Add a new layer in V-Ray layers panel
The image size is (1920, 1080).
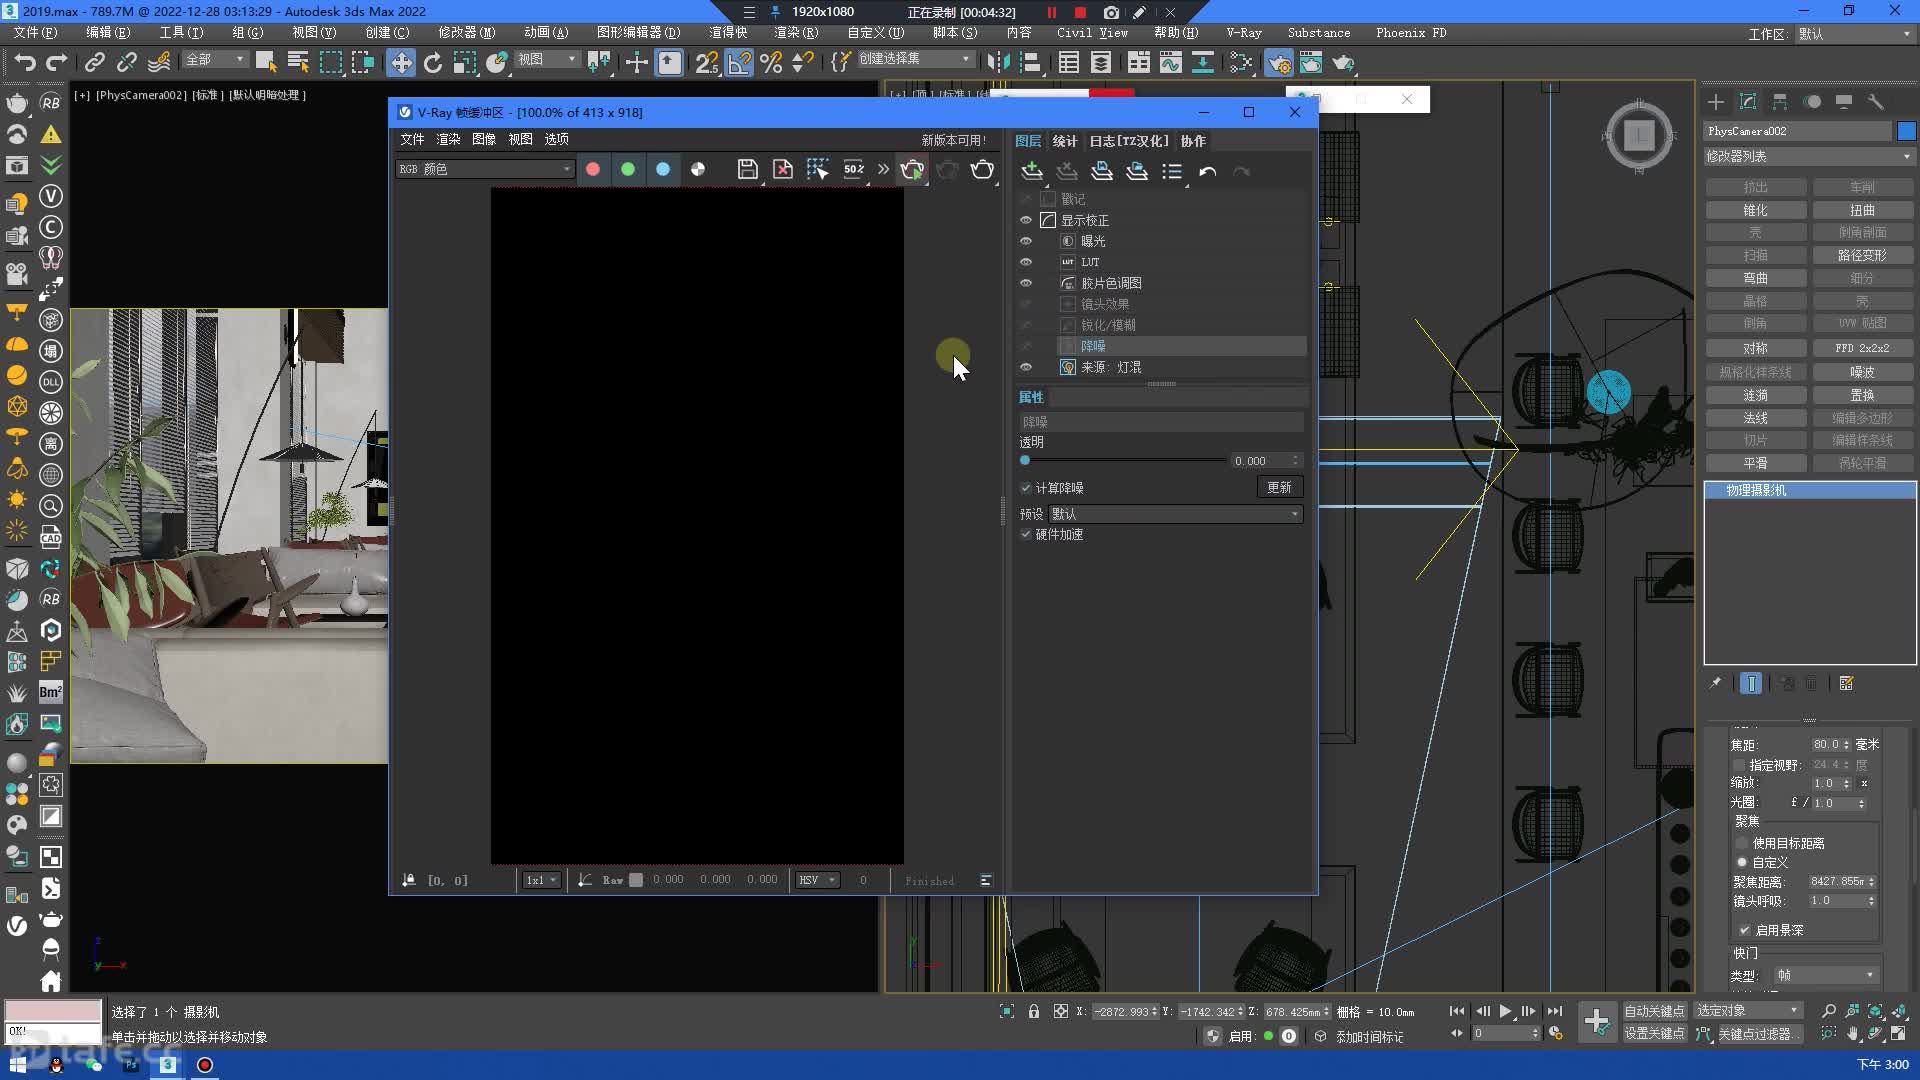point(1032,171)
